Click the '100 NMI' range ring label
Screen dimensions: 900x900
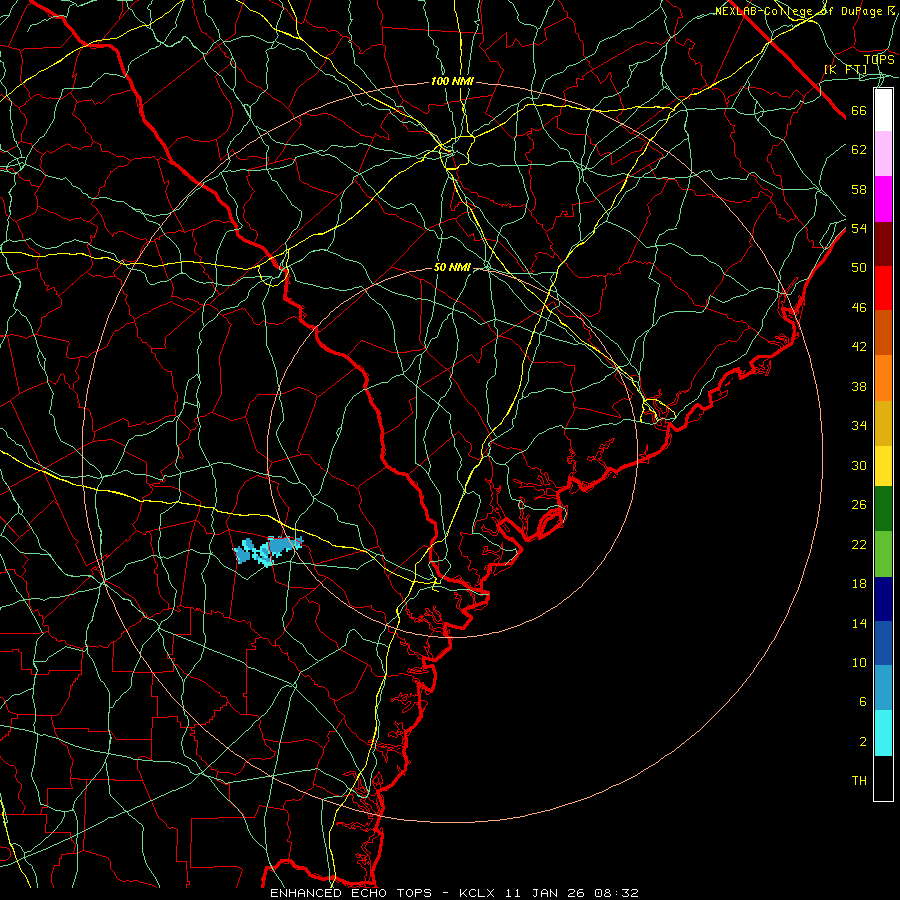click(x=452, y=82)
